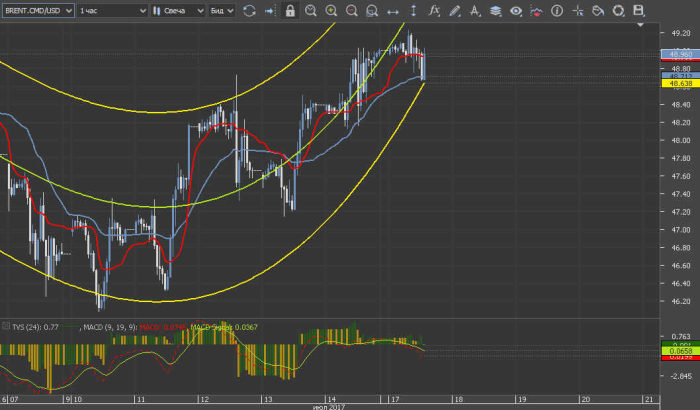Click the 48.00 price axis tick

click(681, 140)
